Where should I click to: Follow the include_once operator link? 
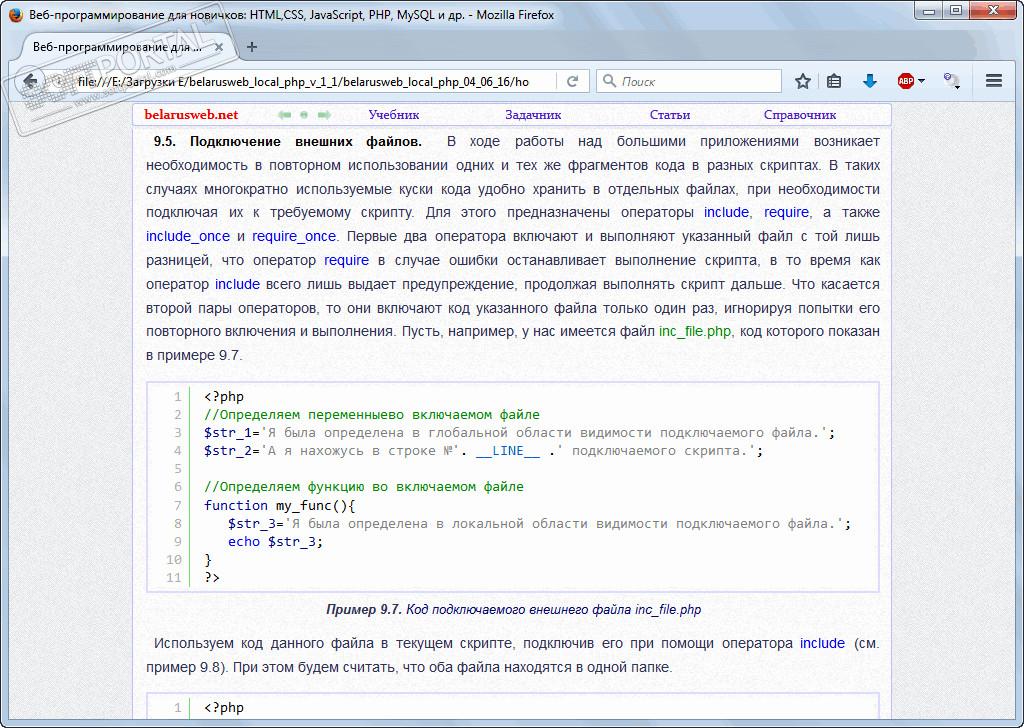[187, 237]
